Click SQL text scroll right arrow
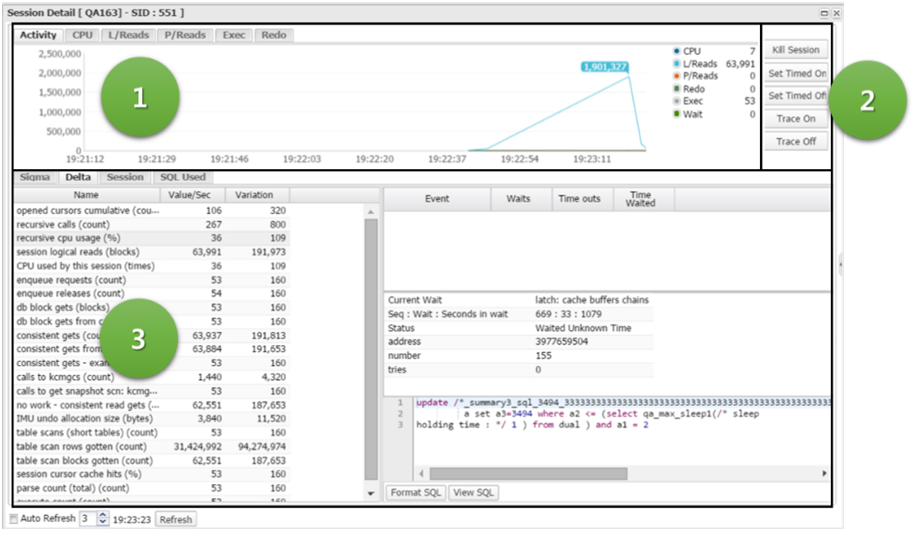 pyautogui.click(x=824, y=473)
